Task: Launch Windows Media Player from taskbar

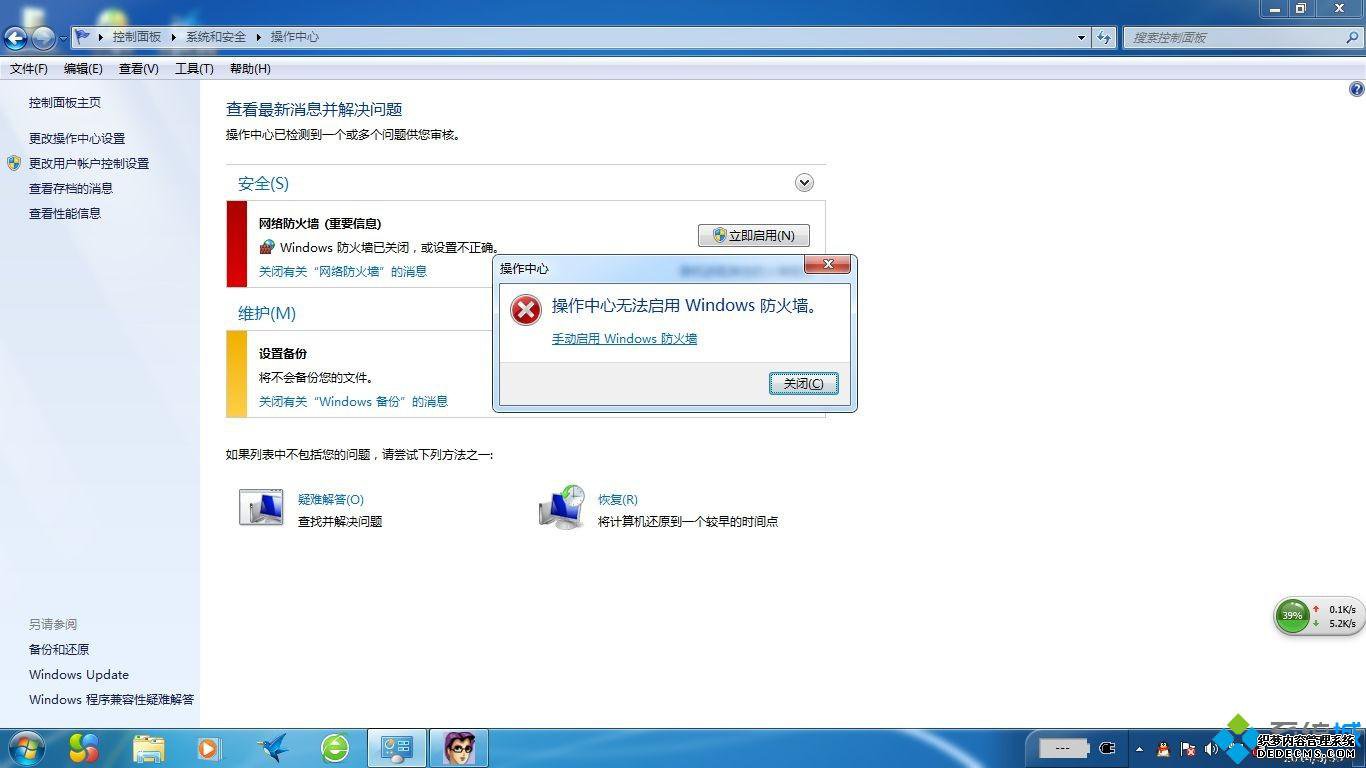Action: point(209,748)
